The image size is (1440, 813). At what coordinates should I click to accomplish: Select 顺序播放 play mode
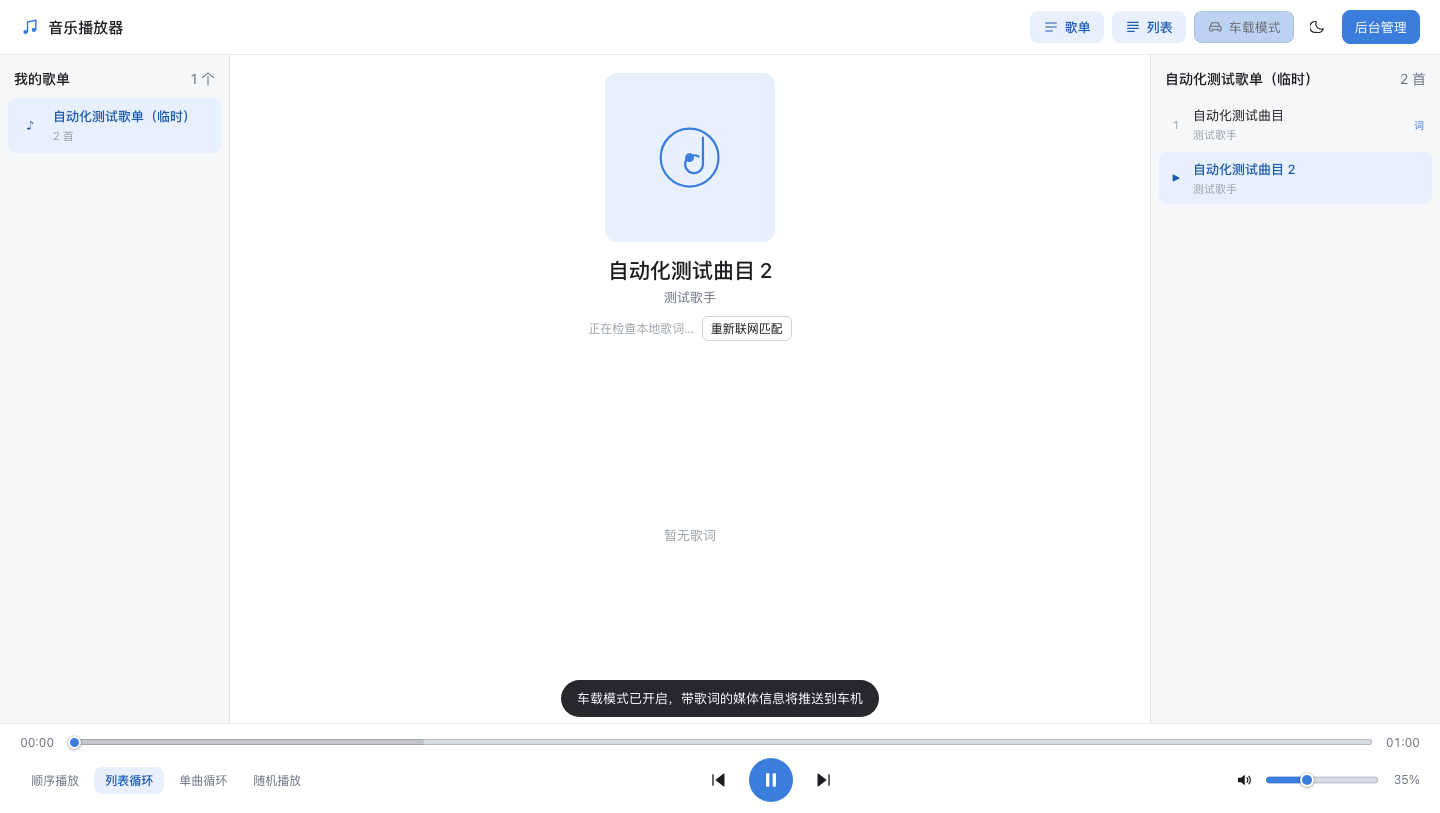[x=55, y=781]
